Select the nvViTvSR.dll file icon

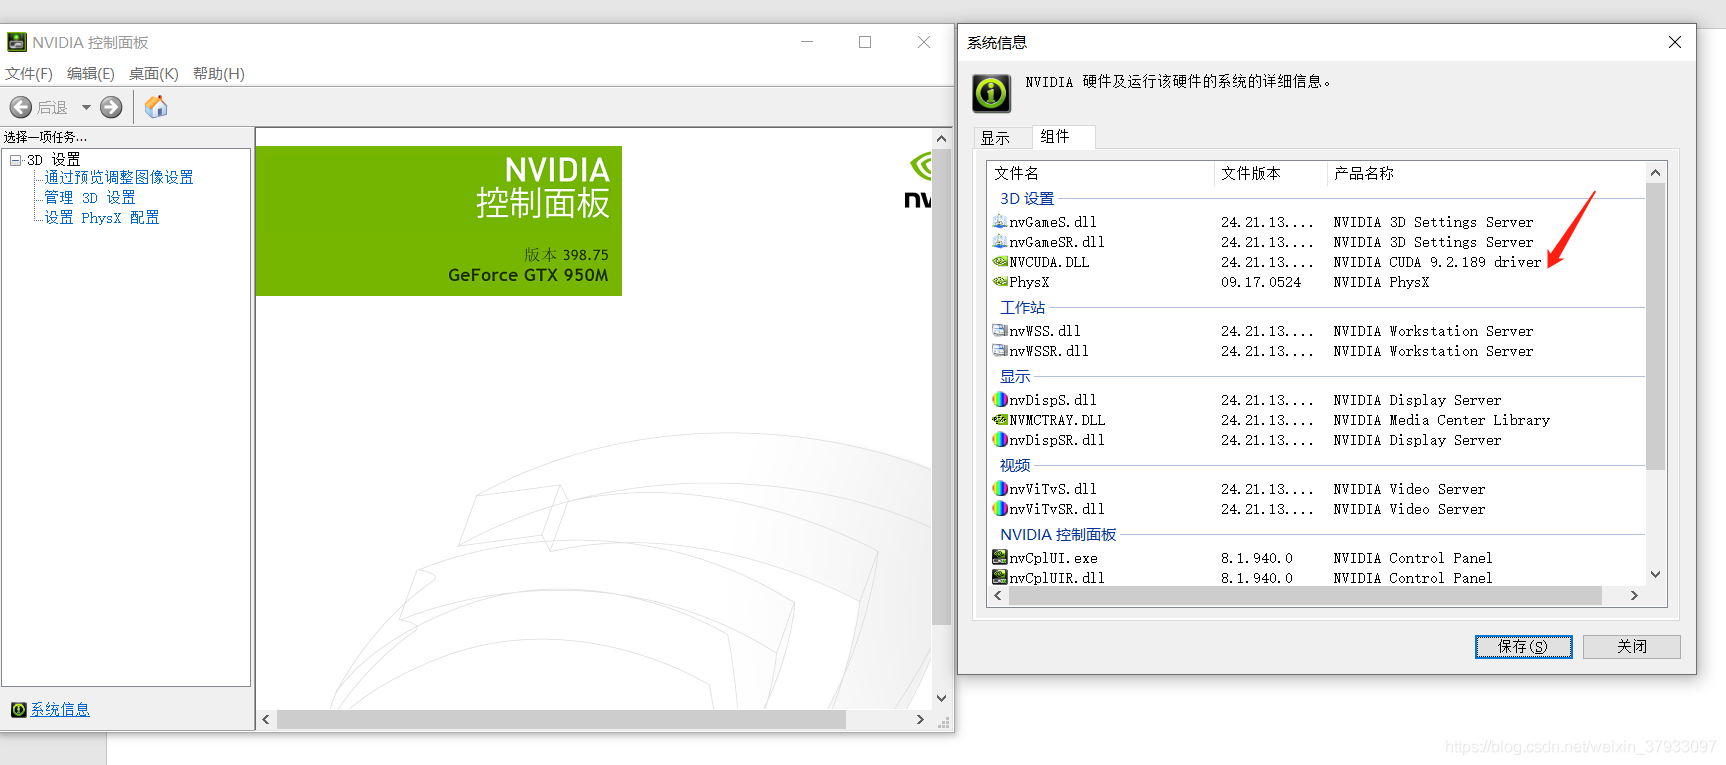point(999,508)
